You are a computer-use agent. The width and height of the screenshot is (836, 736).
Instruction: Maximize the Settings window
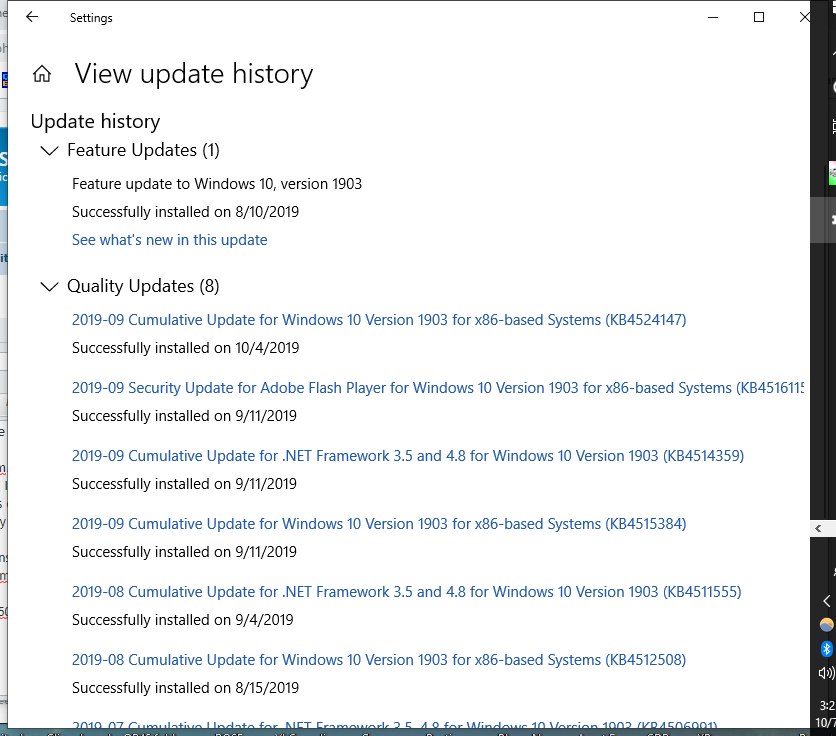tap(759, 18)
